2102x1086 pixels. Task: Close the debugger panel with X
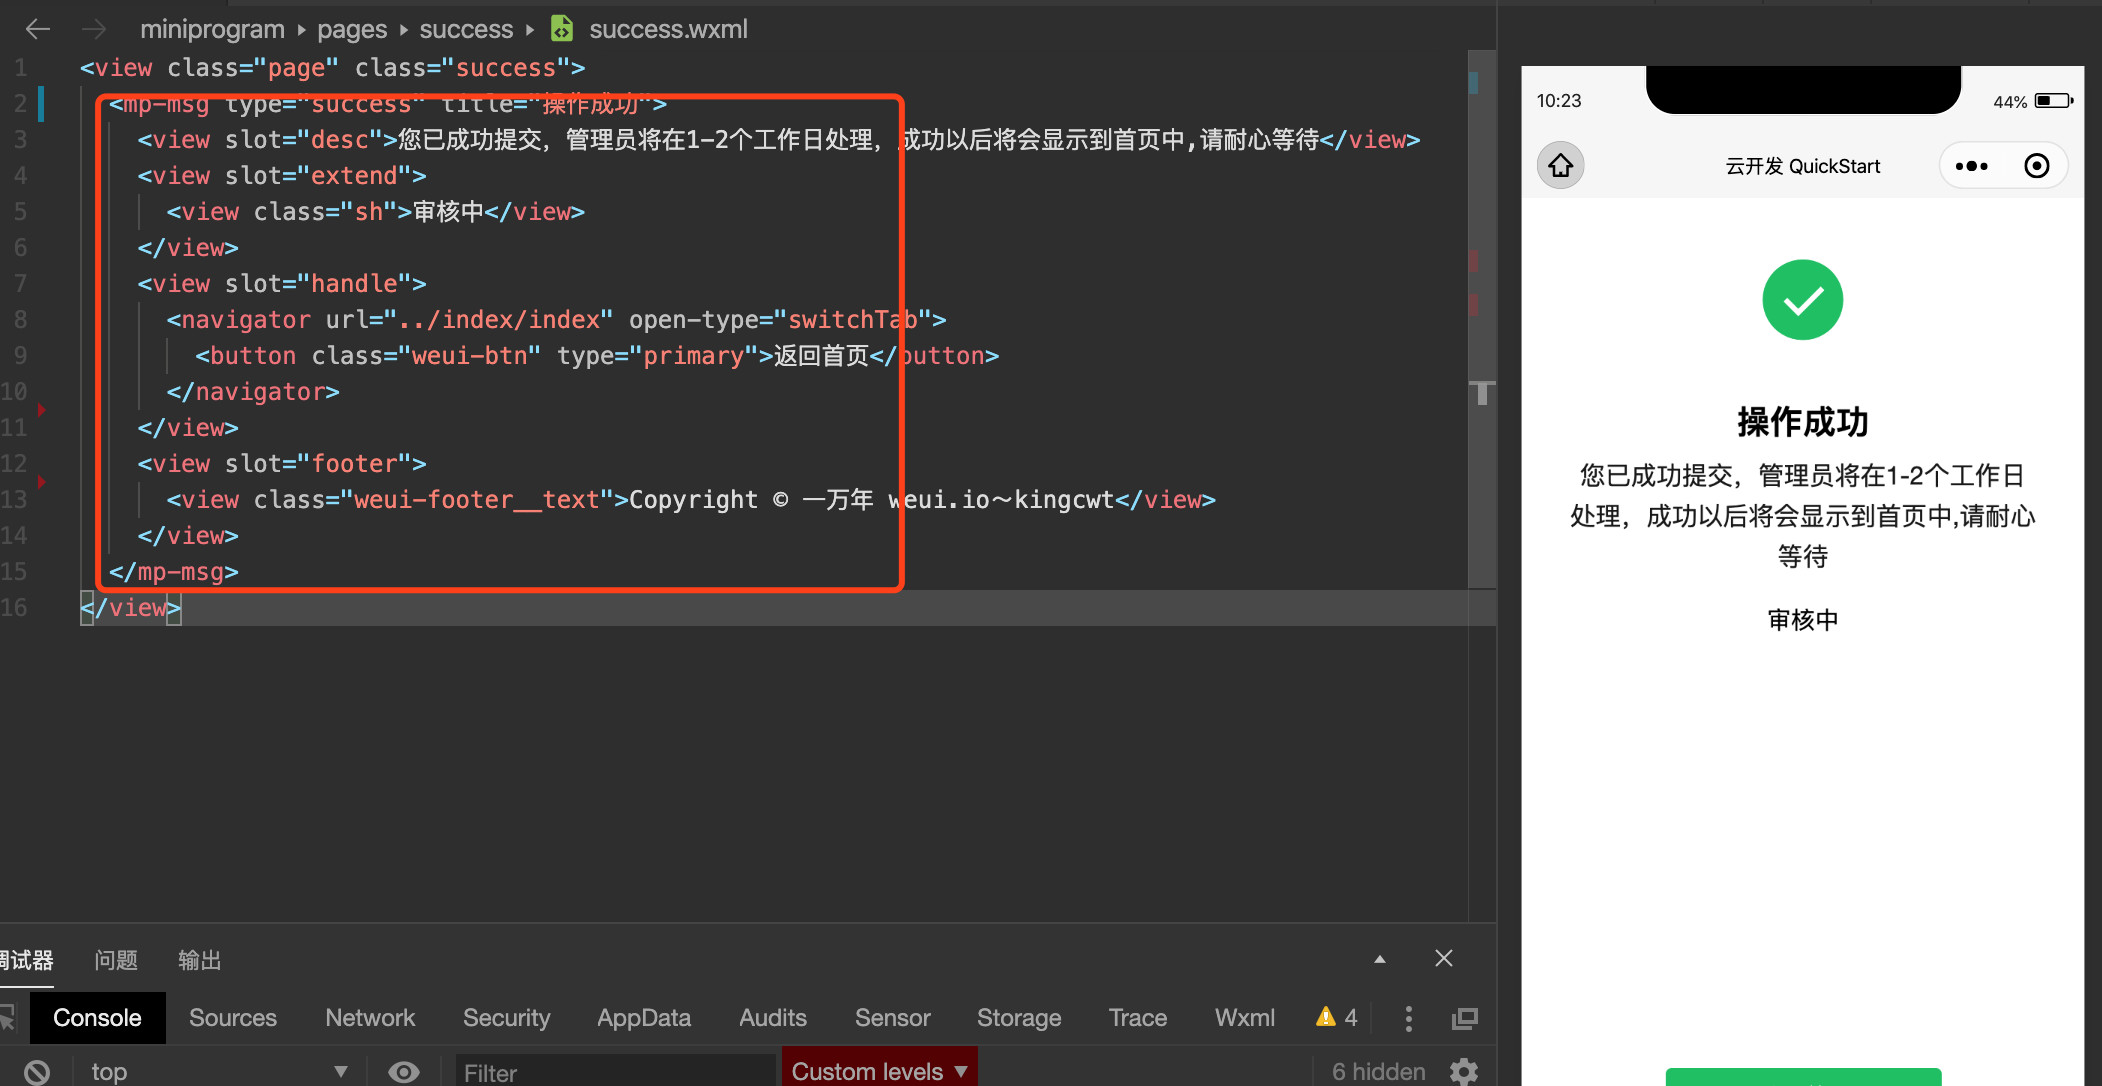(1443, 959)
